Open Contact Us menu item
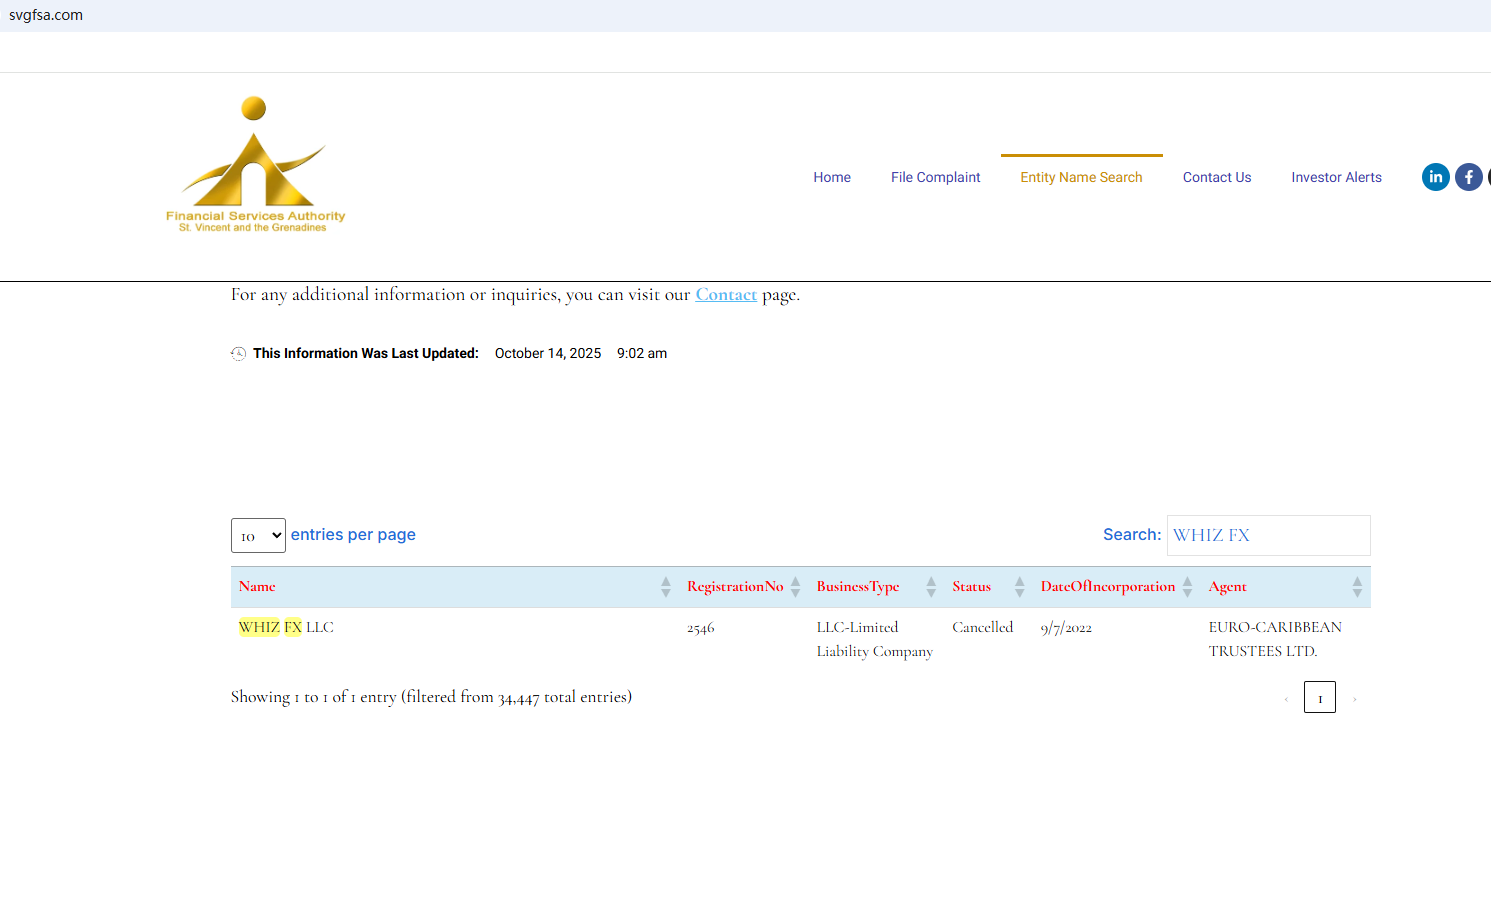1491x911 pixels. point(1216,177)
